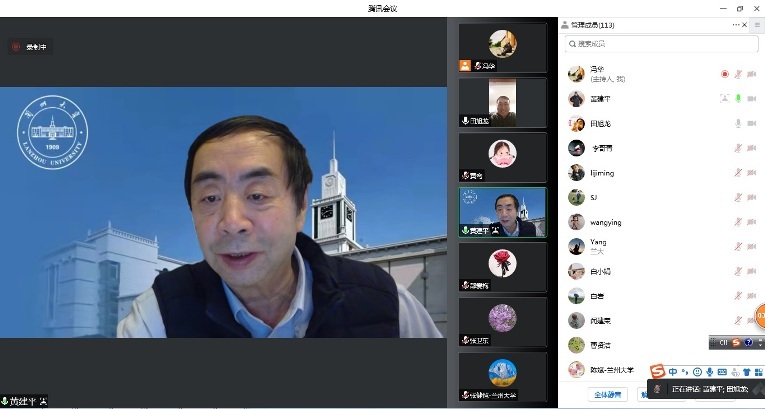765x409 pixels.
Task: Mute the green active microphone in member list
Action: (x=738, y=99)
